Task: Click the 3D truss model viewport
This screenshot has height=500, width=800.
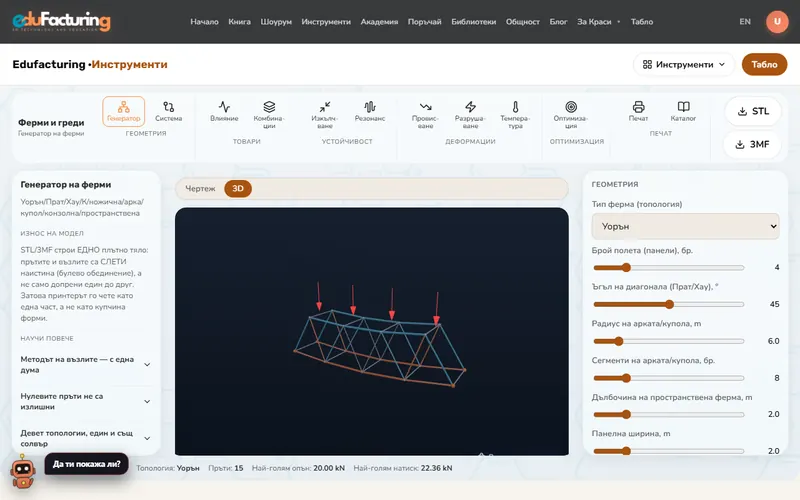Action: pyautogui.click(x=371, y=331)
